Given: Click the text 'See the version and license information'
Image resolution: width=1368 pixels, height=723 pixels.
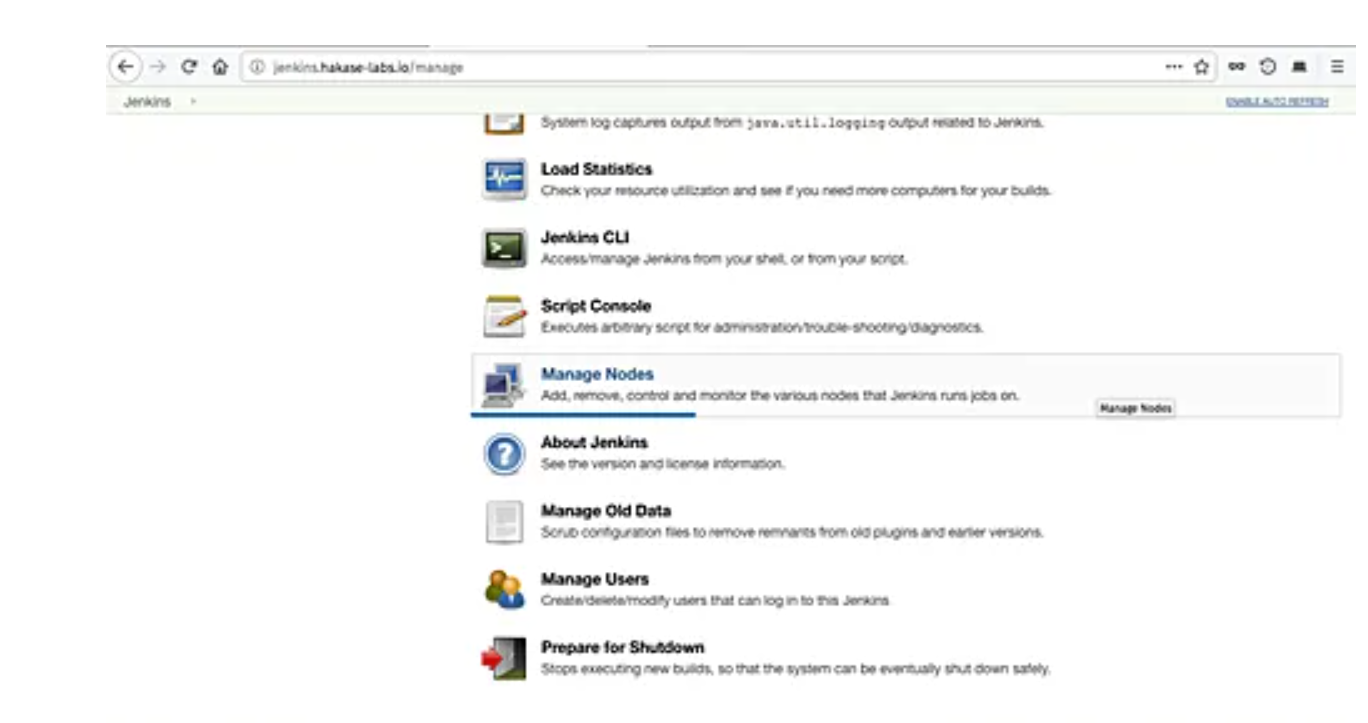Looking at the screenshot, I should click(x=662, y=464).
